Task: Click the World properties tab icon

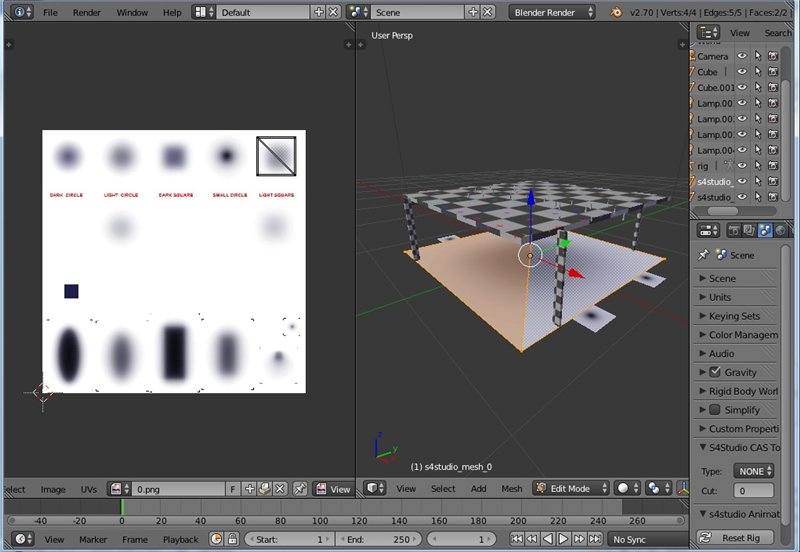Action: pos(781,230)
